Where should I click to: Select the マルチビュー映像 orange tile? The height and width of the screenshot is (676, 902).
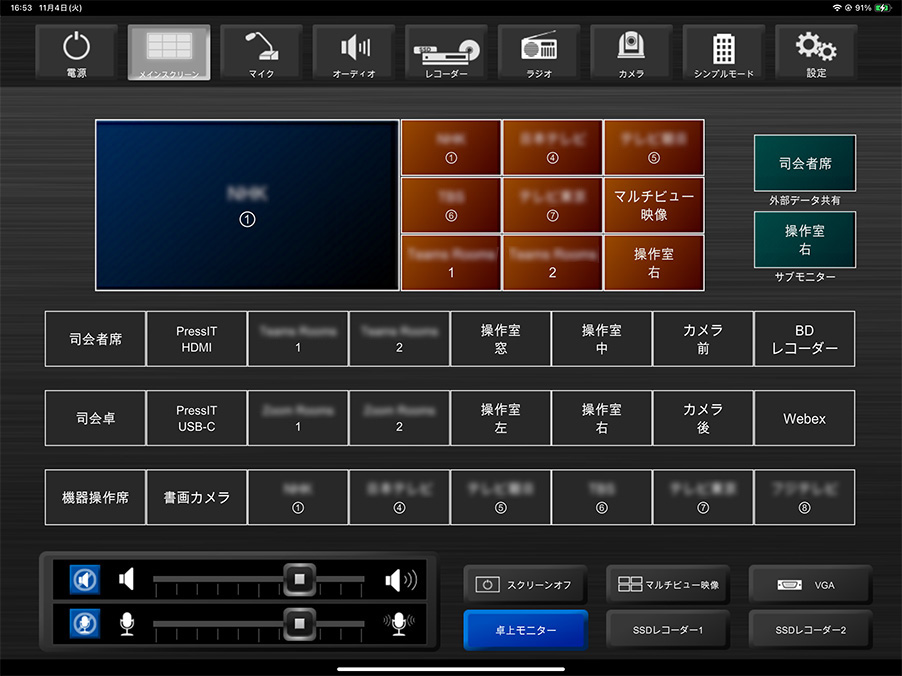click(x=653, y=205)
